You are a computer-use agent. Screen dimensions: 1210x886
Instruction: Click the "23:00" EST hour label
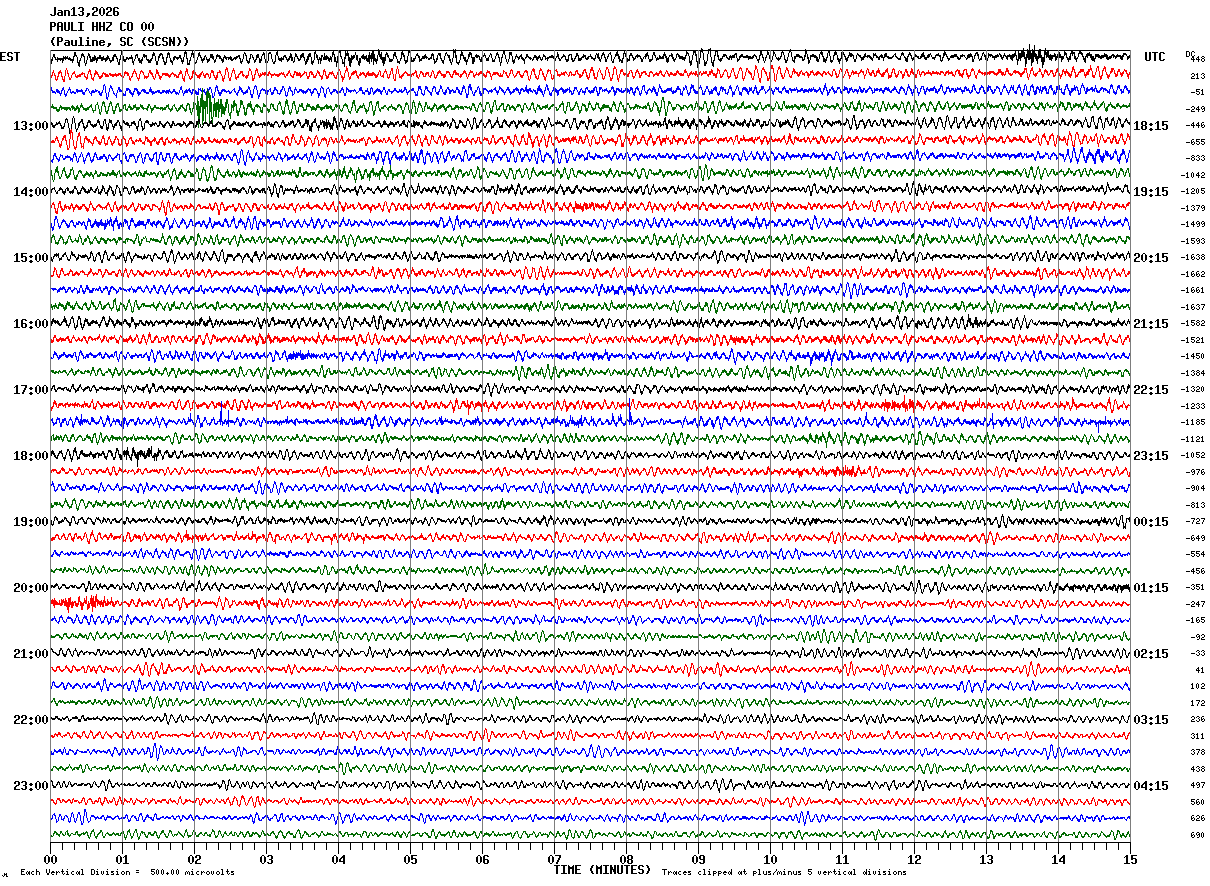tap(31, 786)
